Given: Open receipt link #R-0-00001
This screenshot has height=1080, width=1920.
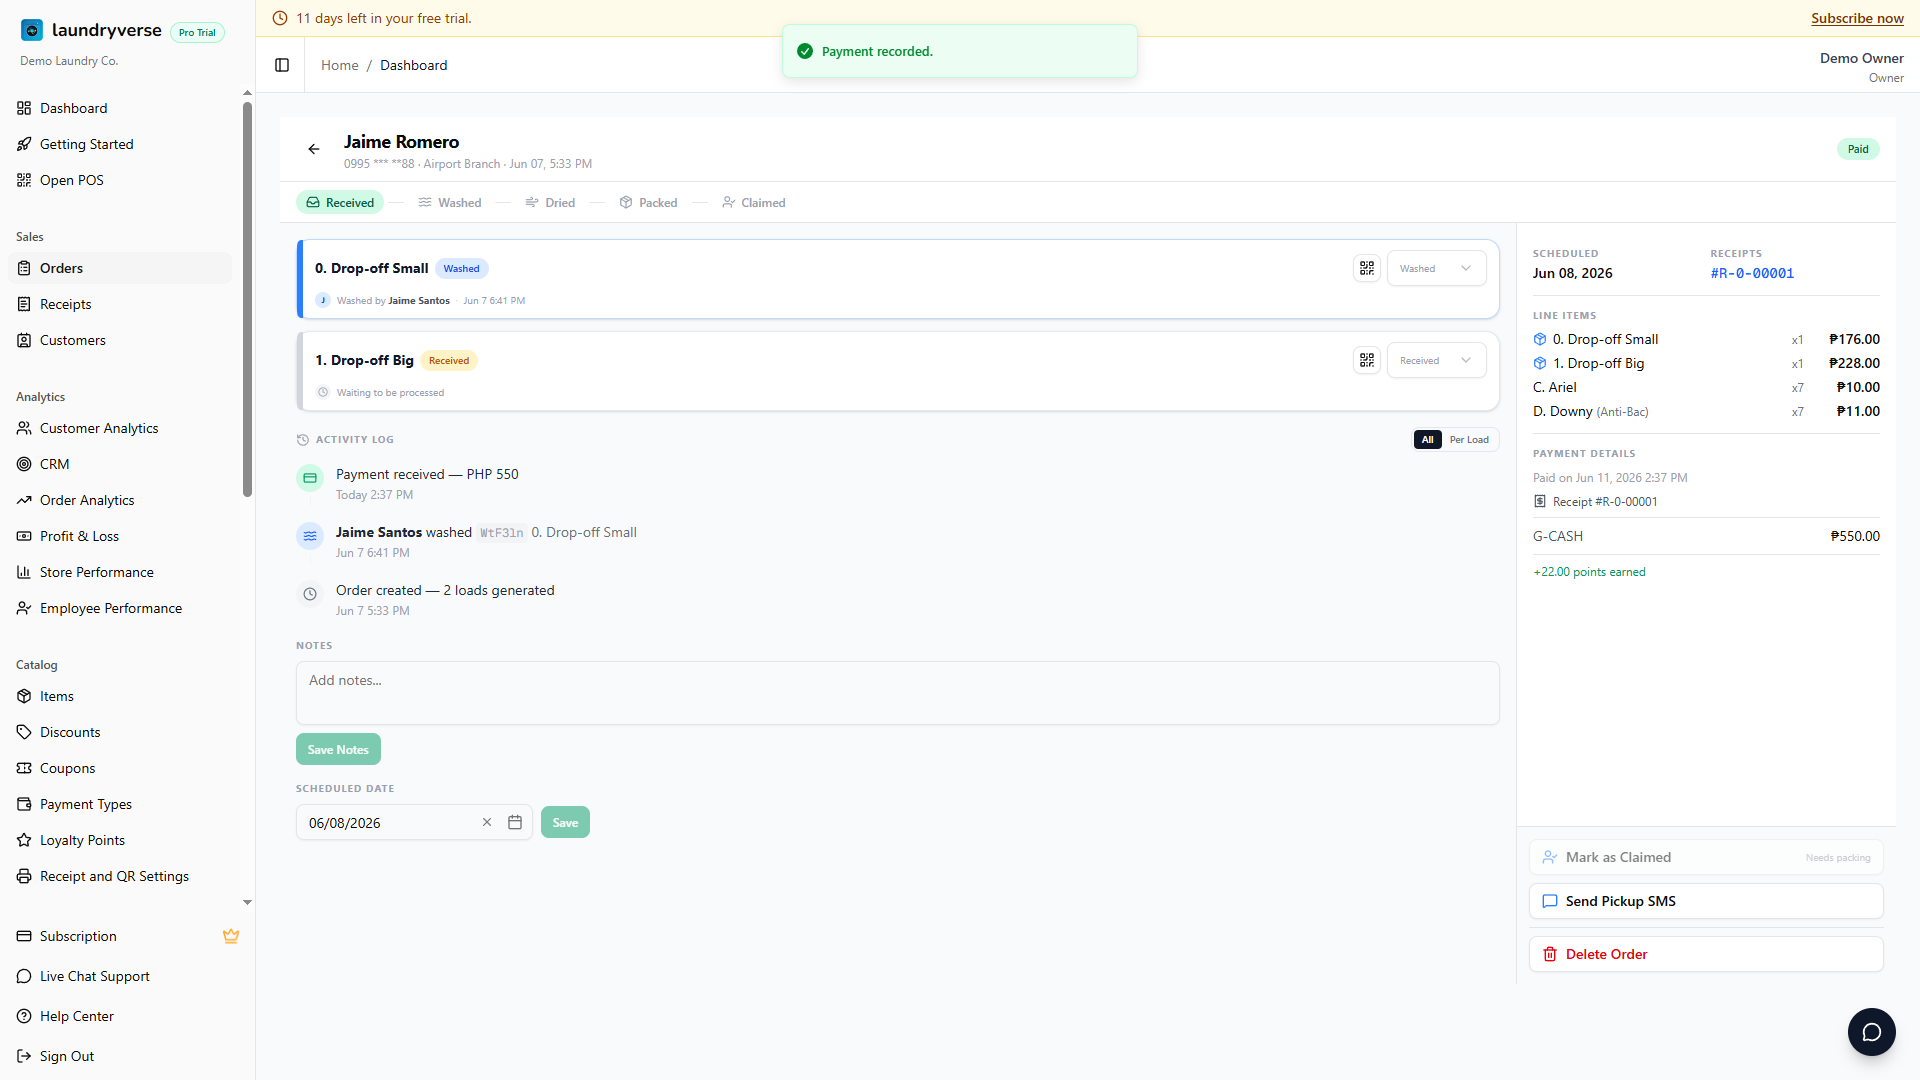Looking at the screenshot, I should point(1752,273).
